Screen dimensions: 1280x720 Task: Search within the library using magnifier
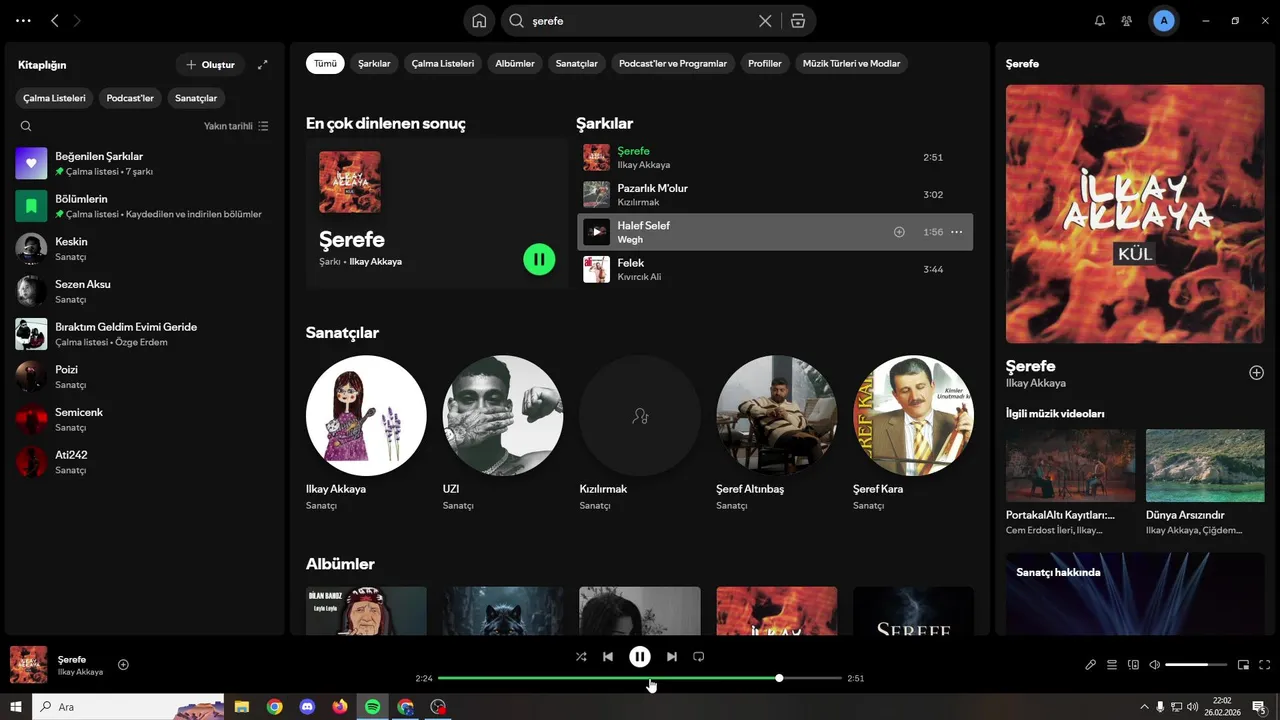tap(26, 126)
